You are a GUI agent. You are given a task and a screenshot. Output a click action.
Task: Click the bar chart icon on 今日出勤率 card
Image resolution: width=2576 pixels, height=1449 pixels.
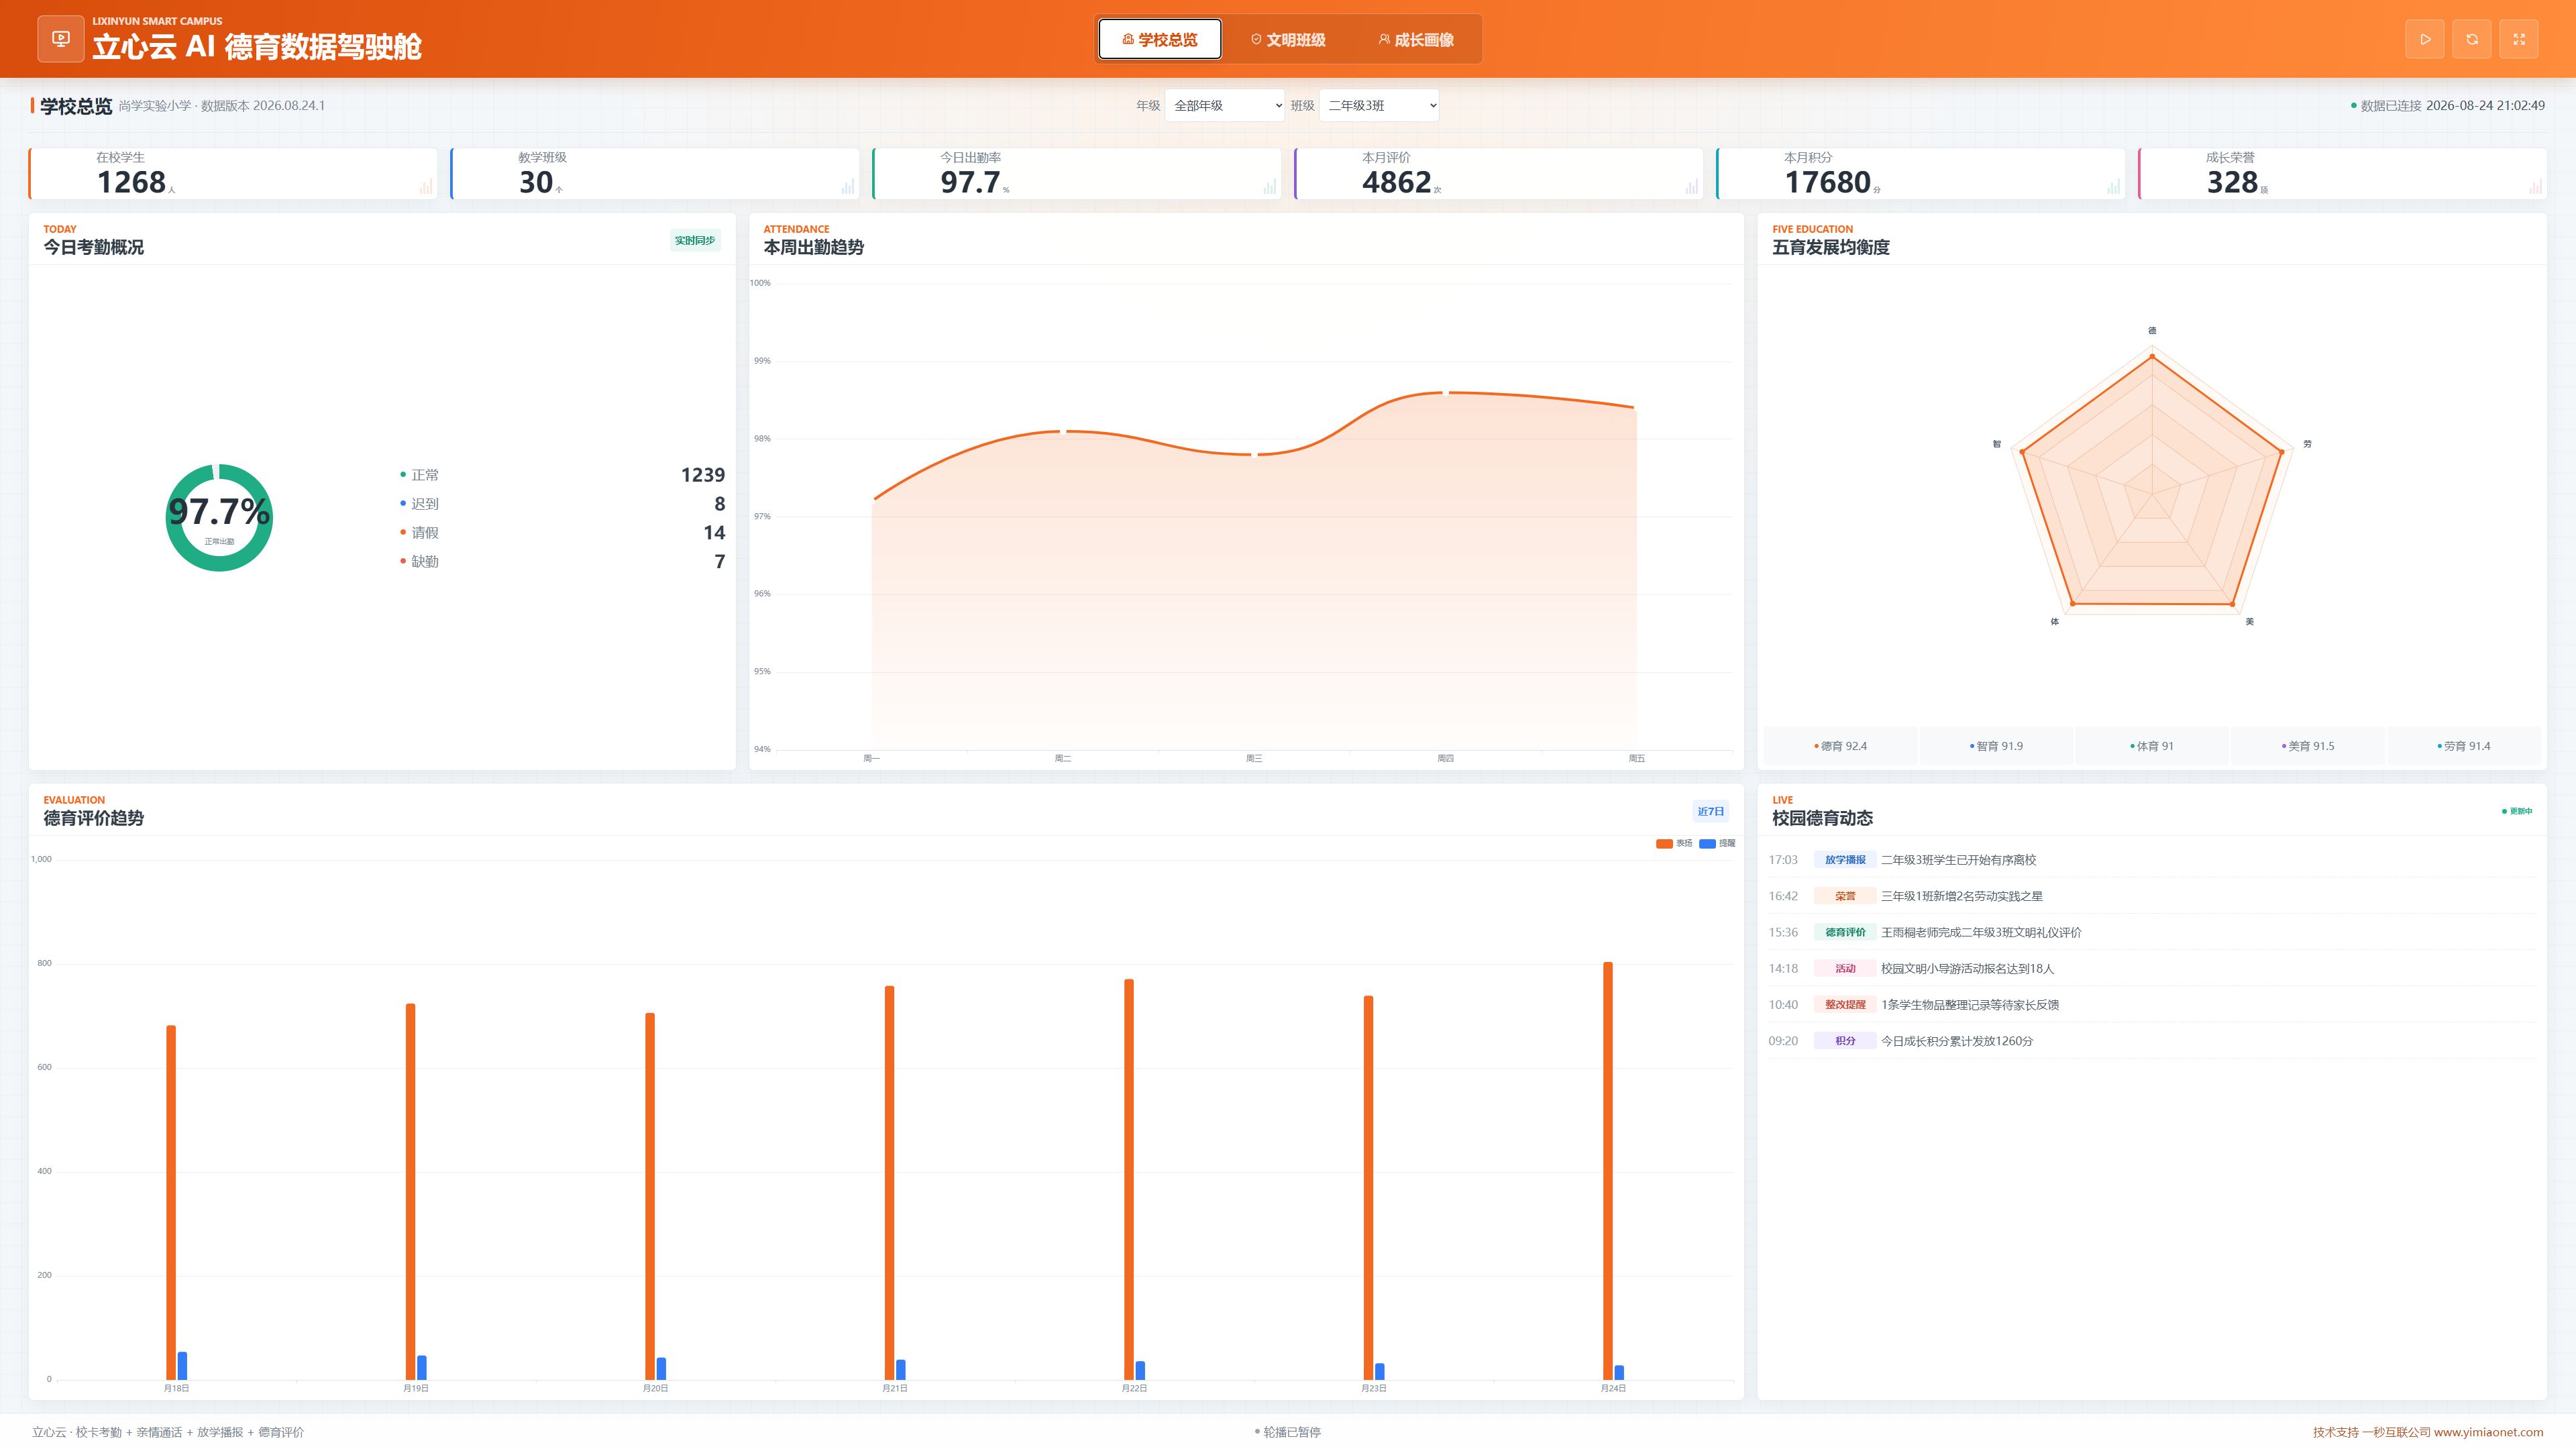click(x=1270, y=186)
